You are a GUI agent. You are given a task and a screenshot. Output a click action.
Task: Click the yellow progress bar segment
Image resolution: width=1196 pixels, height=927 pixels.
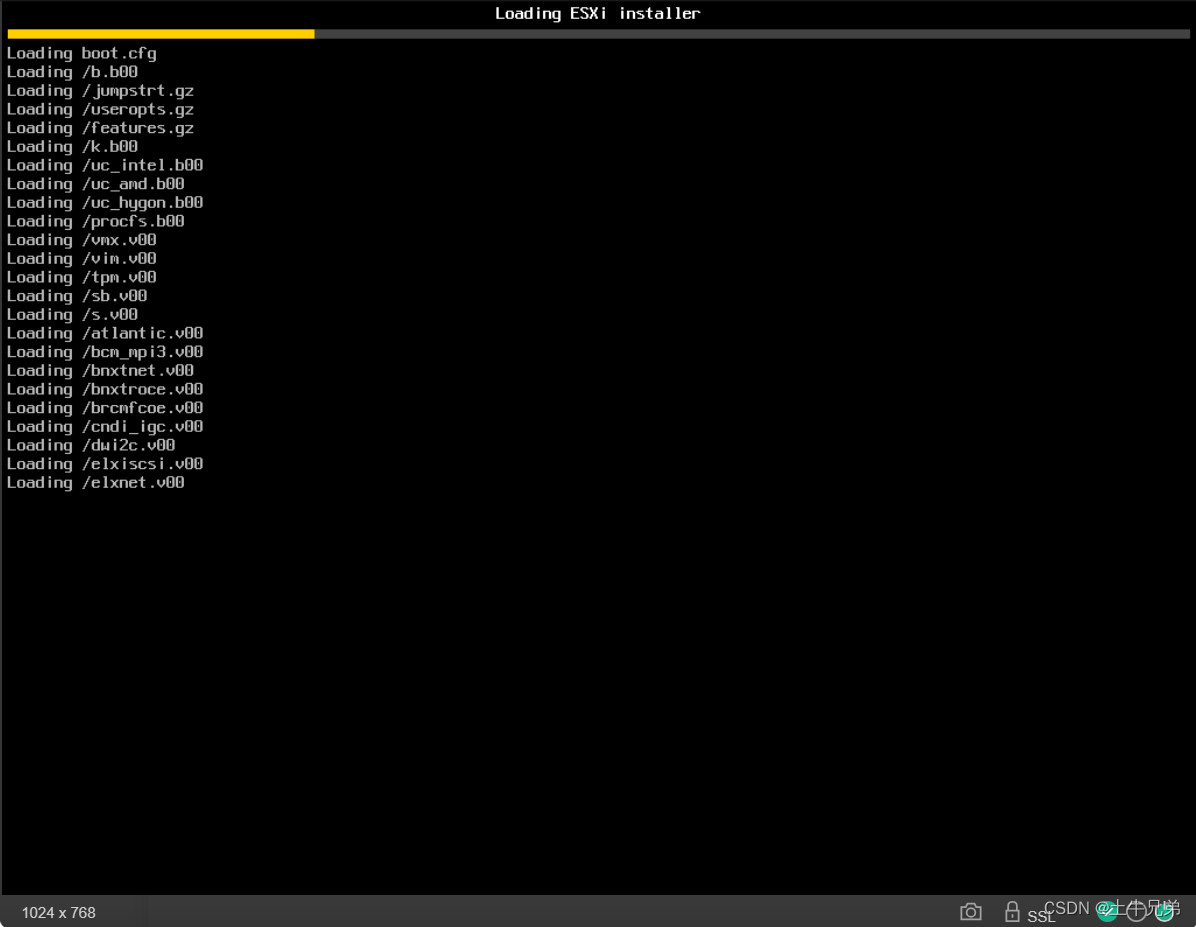[x=160, y=33]
